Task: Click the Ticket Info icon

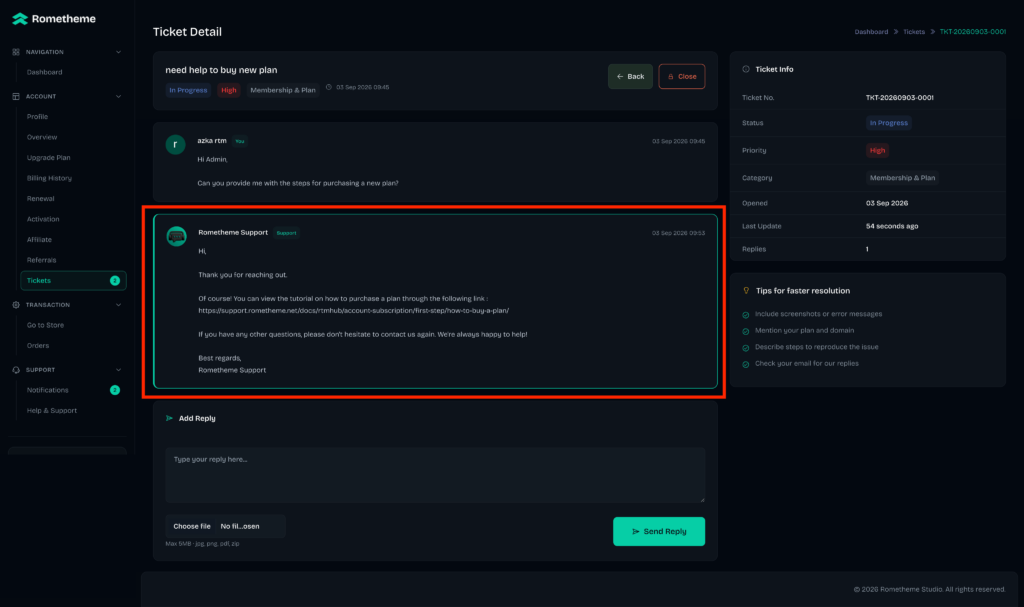Action: point(746,69)
